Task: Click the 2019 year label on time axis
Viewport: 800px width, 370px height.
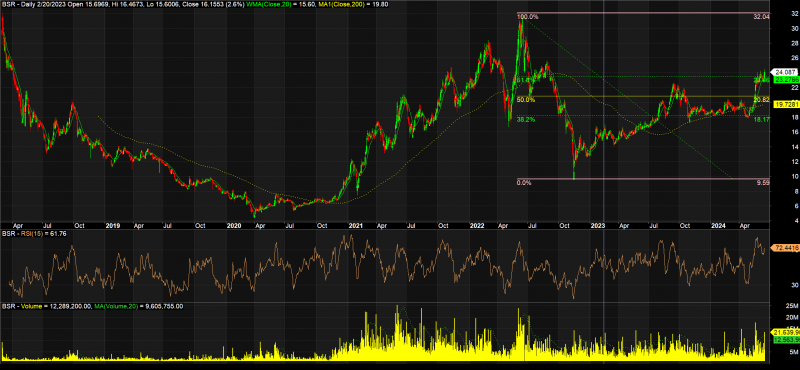Action: tap(112, 225)
